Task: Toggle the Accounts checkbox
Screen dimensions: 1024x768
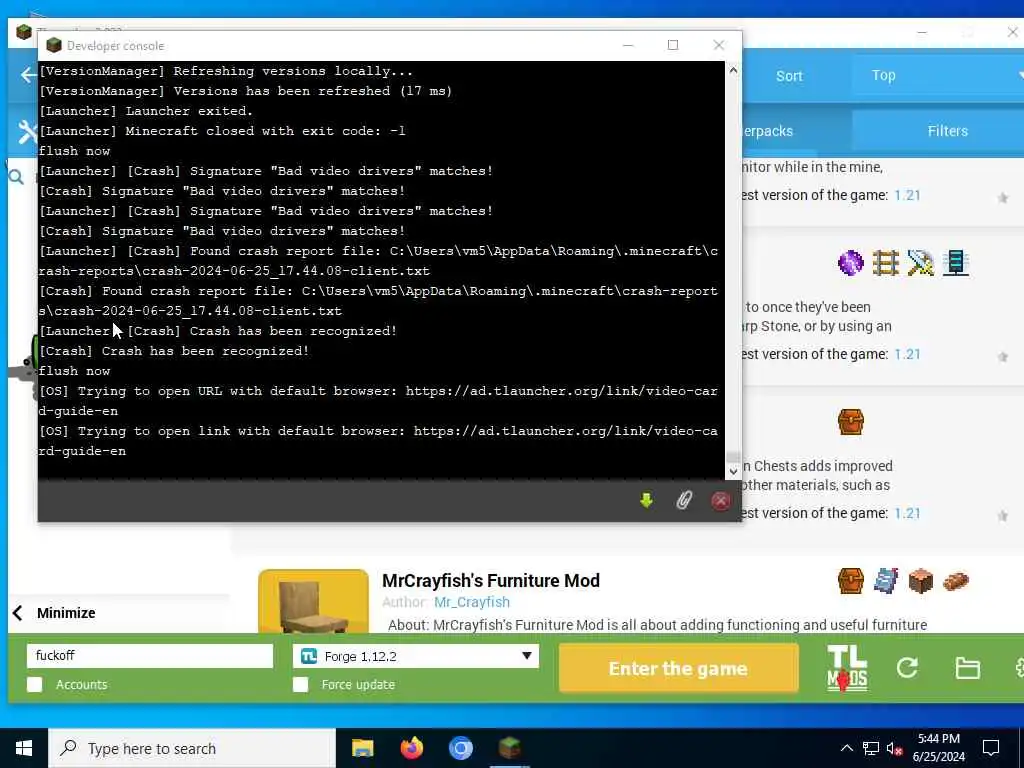Action: coord(35,684)
